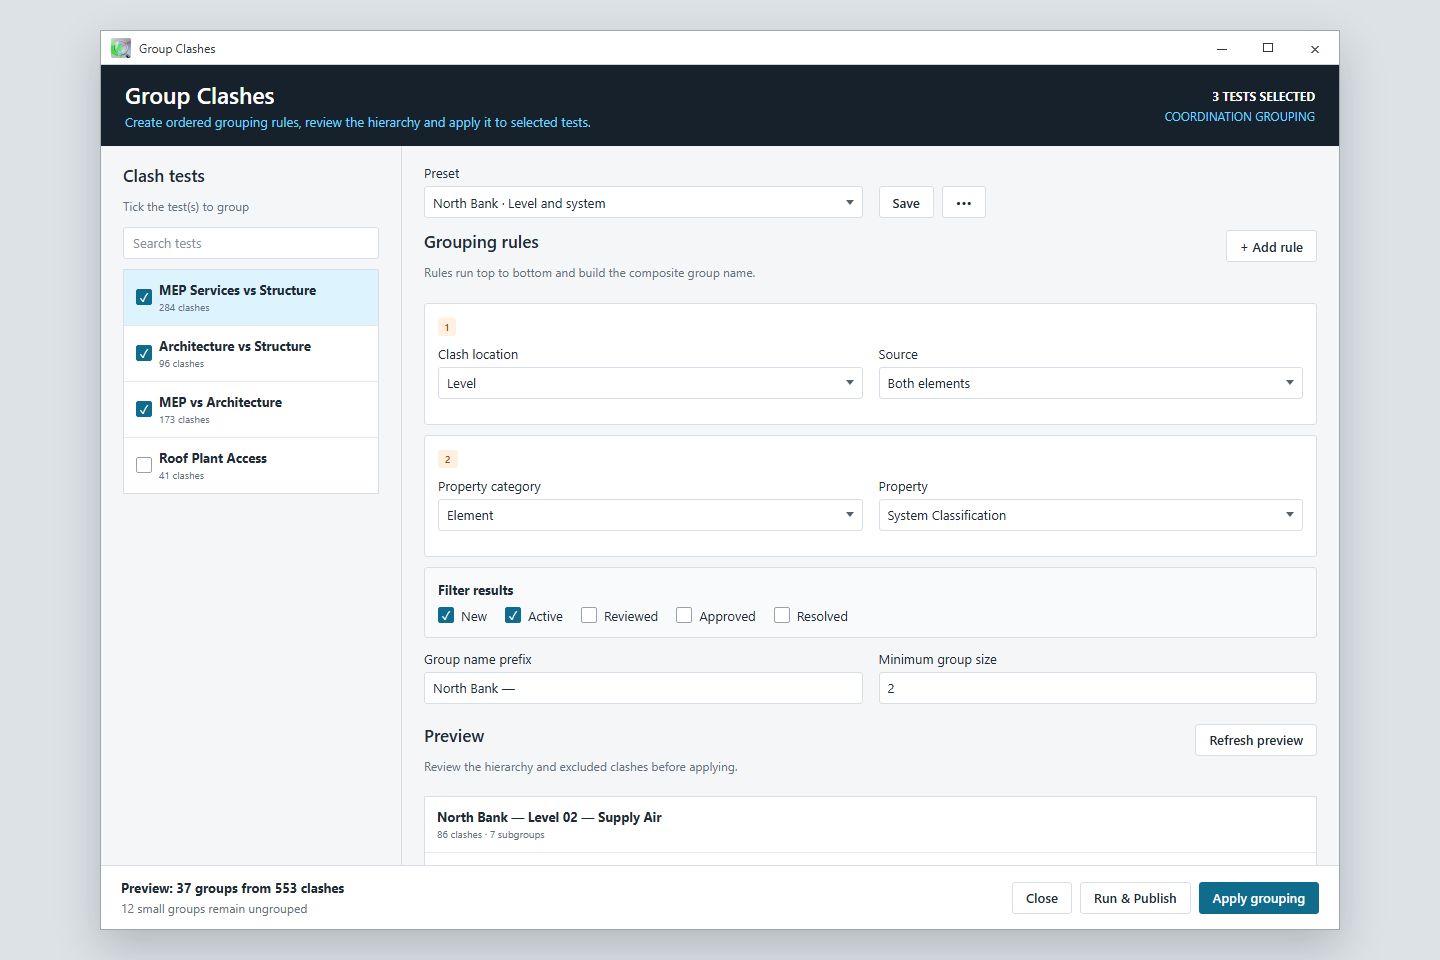Untick the Architecture vs Structure checkbox

coord(144,353)
